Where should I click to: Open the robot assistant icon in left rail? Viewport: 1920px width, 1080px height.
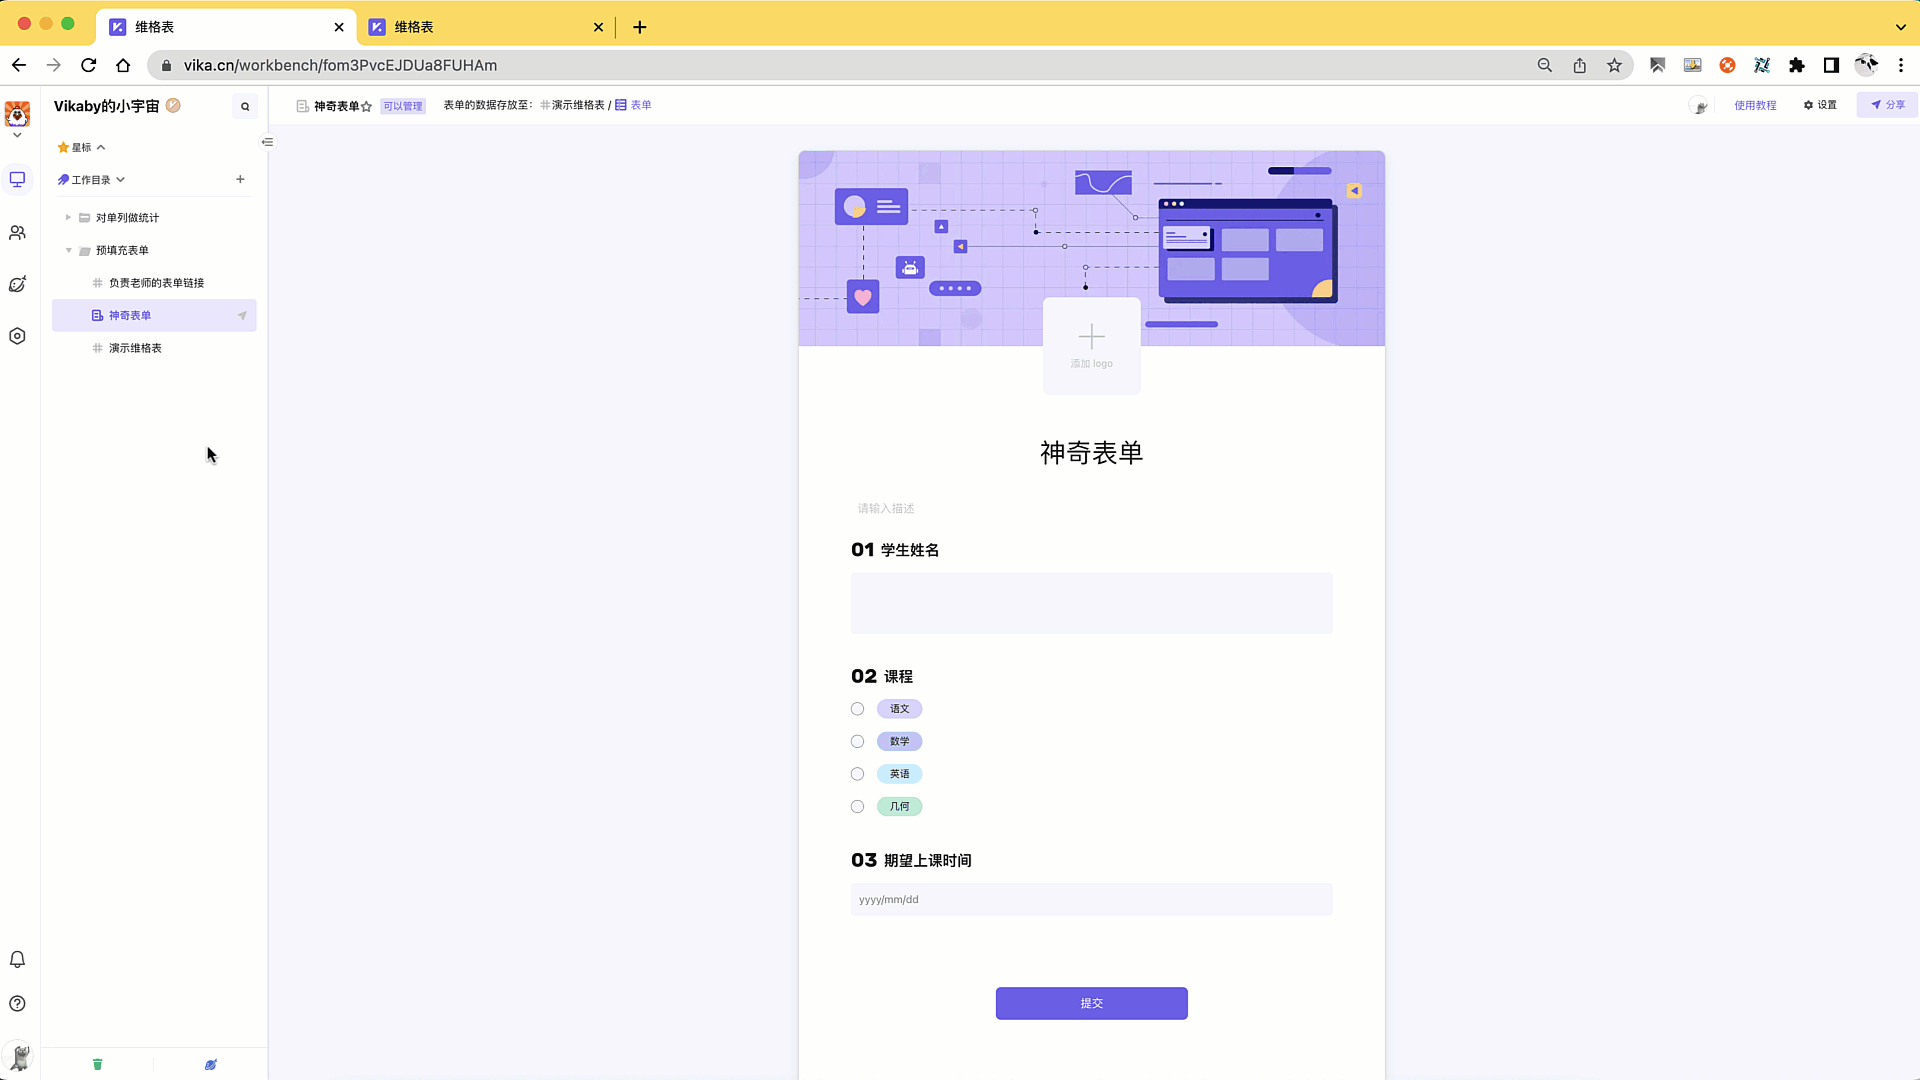(17, 284)
